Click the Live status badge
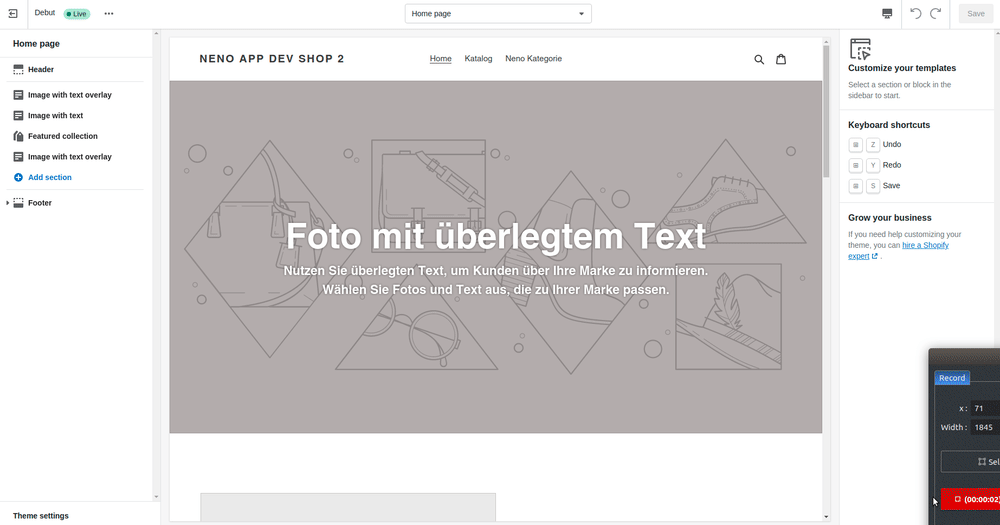Image resolution: width=1000 pixels, height=525 pixels. pyautogui.click(x=77, y=14)
